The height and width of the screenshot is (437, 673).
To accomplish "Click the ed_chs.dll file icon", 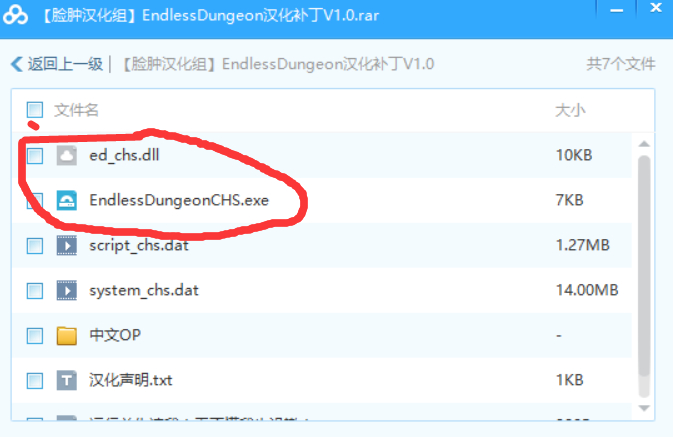I will (x=67, y=155).
